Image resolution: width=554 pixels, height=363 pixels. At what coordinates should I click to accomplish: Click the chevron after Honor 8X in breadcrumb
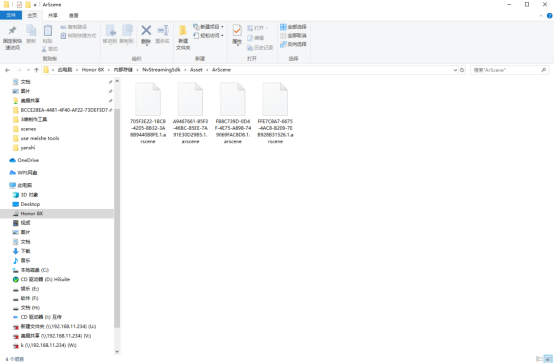(x=109, y=70)
